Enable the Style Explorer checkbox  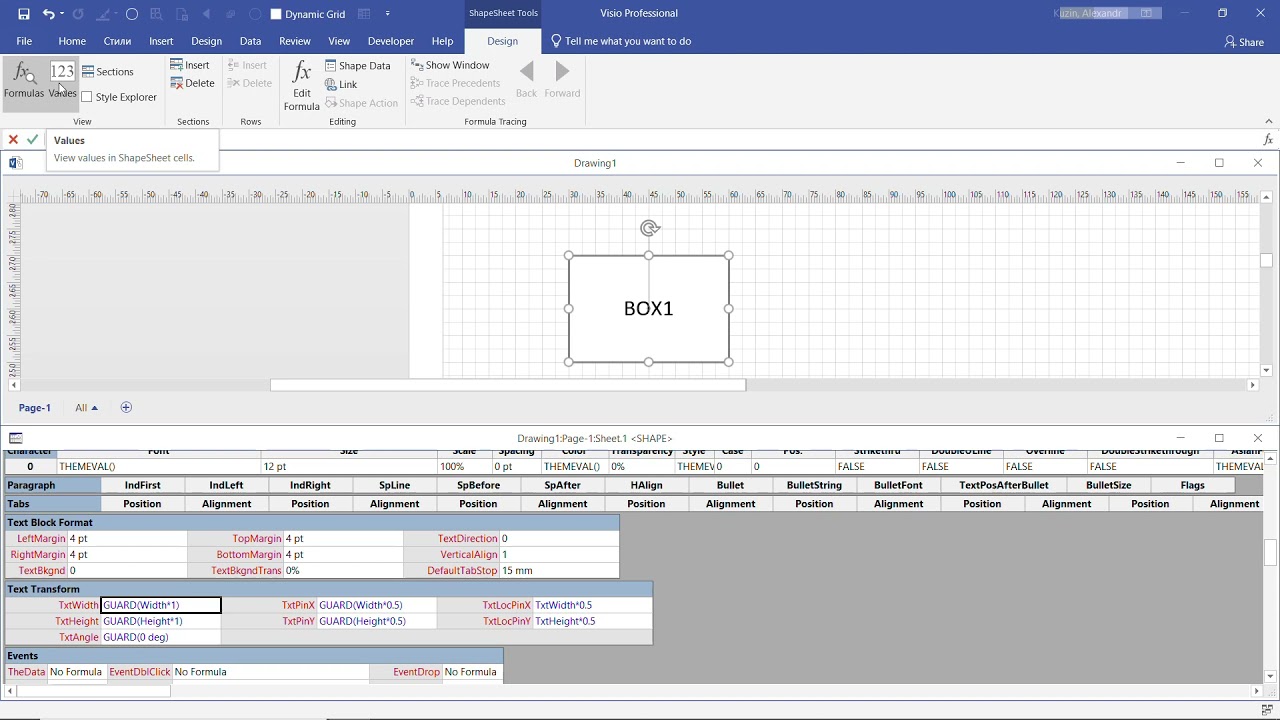coord(87,97)
